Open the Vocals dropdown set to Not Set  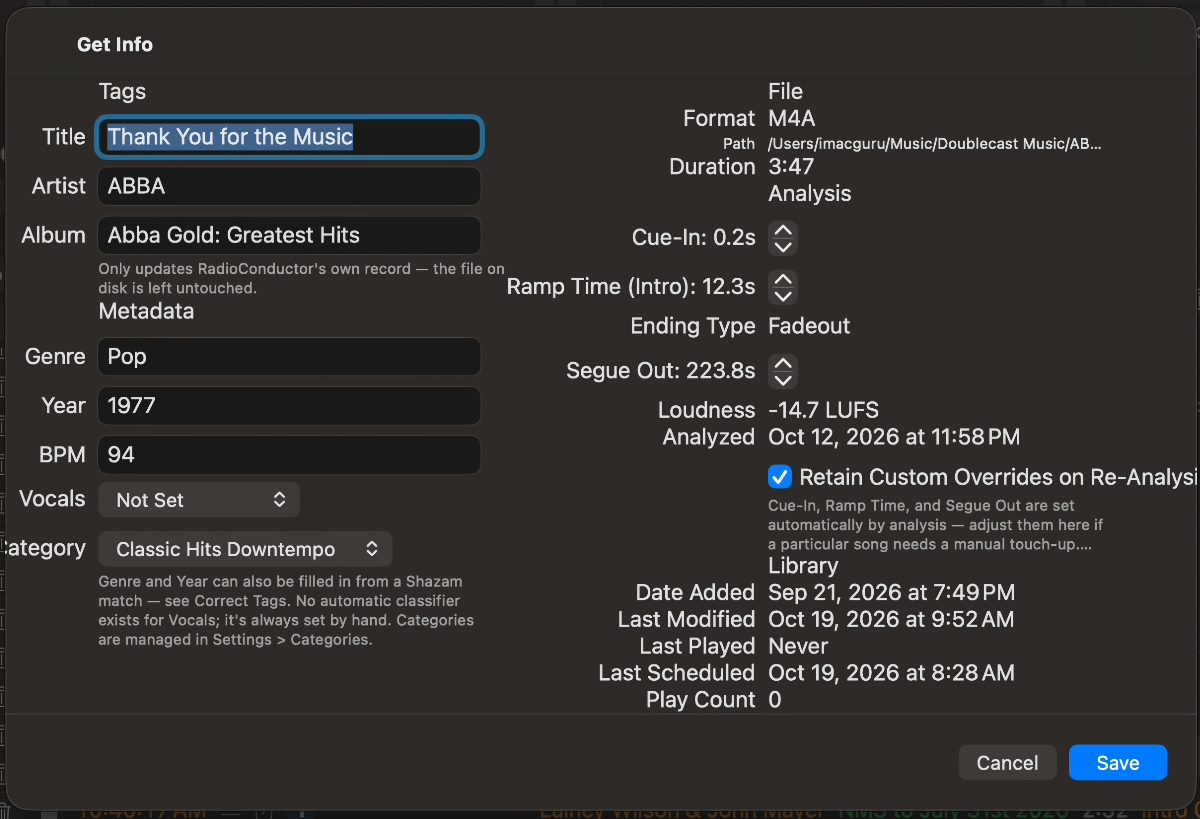tap(199, 500)
